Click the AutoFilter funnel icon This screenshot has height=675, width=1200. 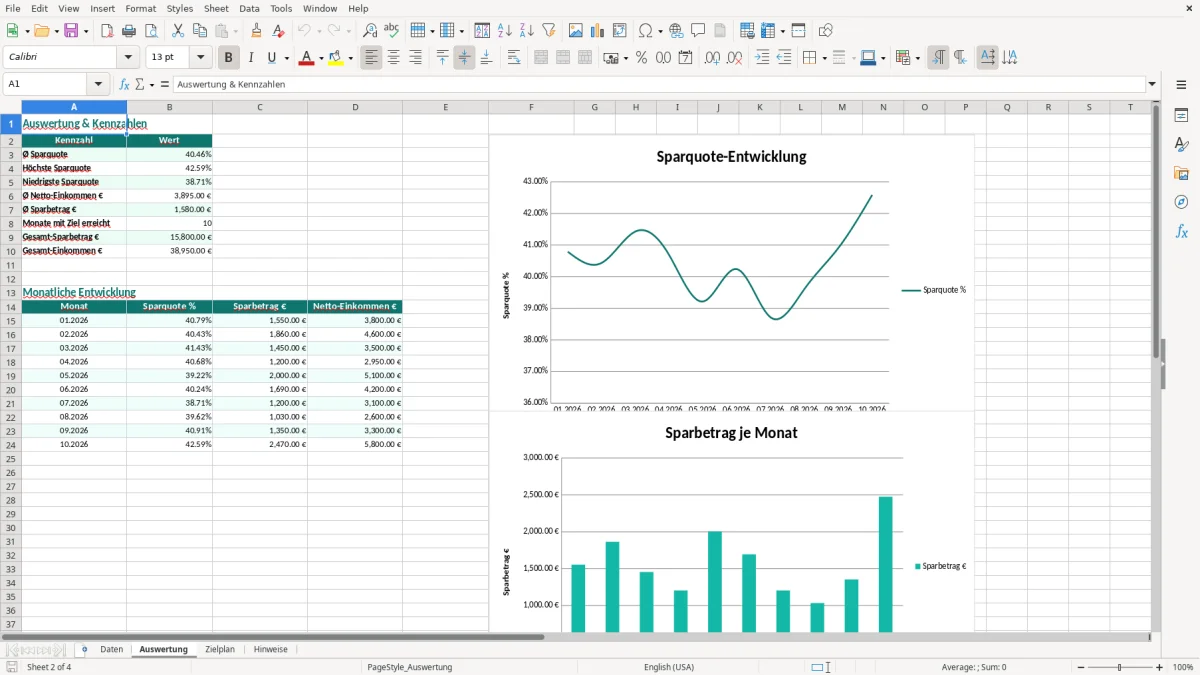pos(549,31)
